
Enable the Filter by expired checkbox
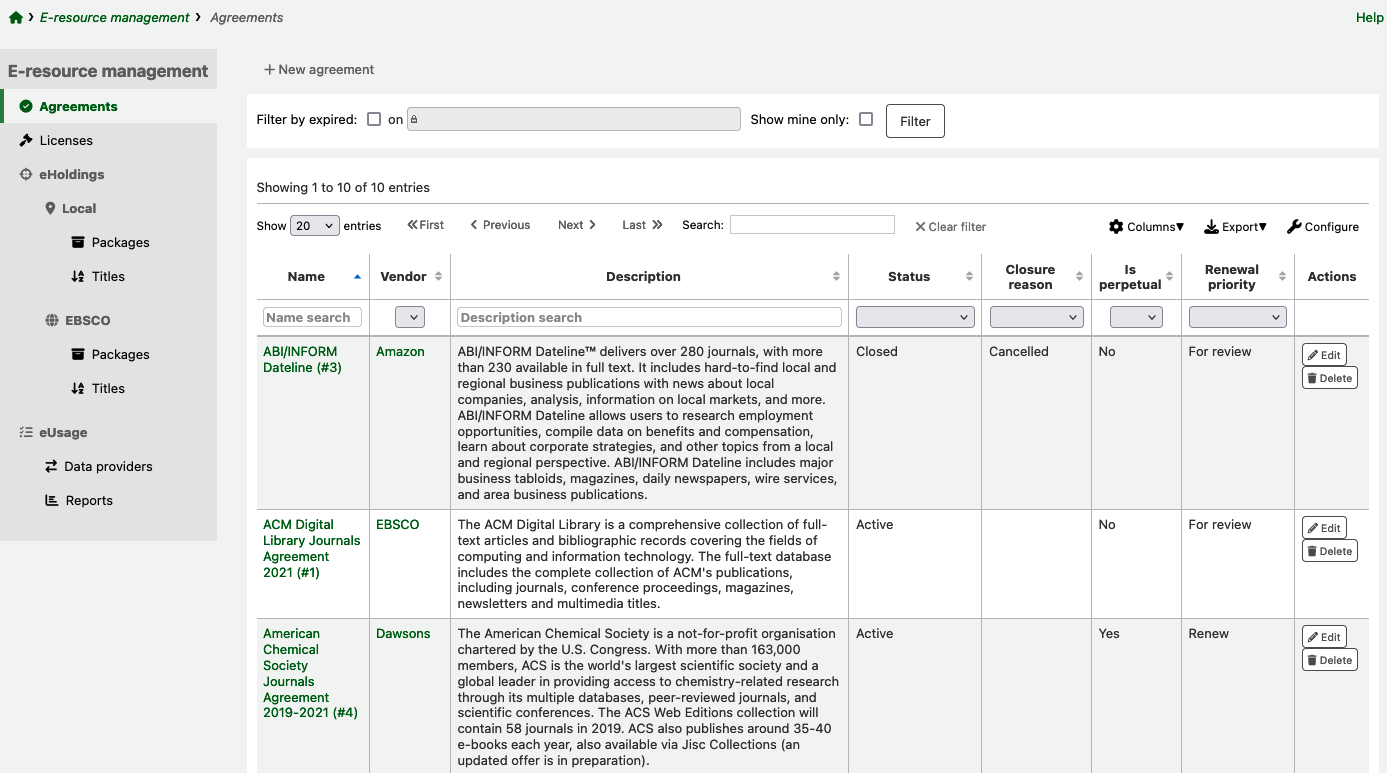(373, 119)
